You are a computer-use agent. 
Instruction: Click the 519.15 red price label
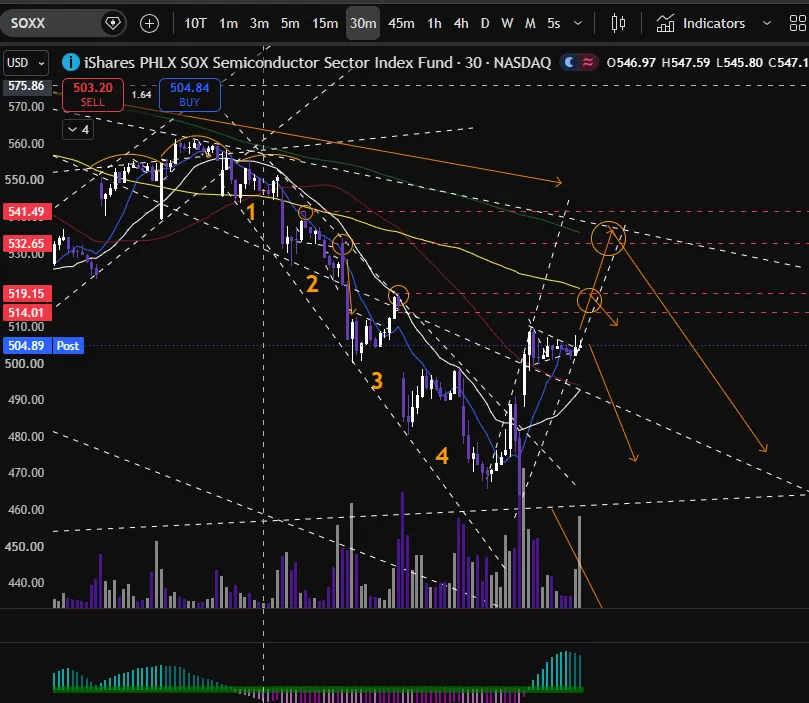[x=27, y=293]
